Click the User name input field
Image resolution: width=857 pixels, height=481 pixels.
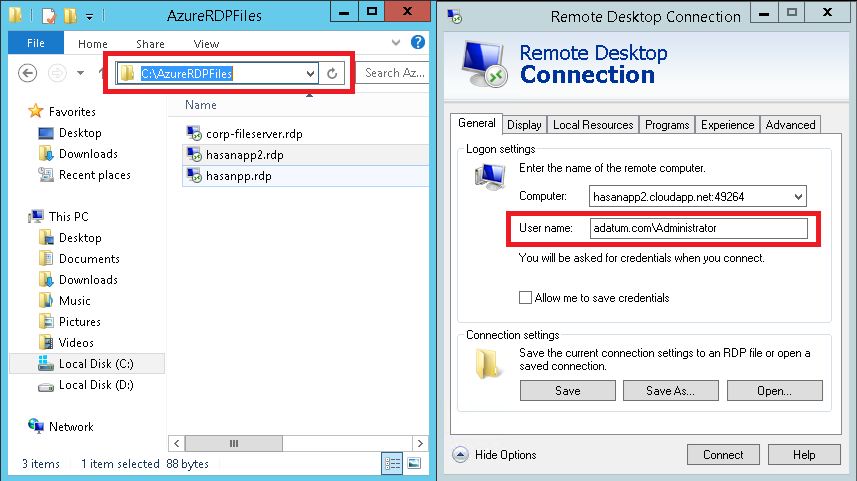pos(698,228)
